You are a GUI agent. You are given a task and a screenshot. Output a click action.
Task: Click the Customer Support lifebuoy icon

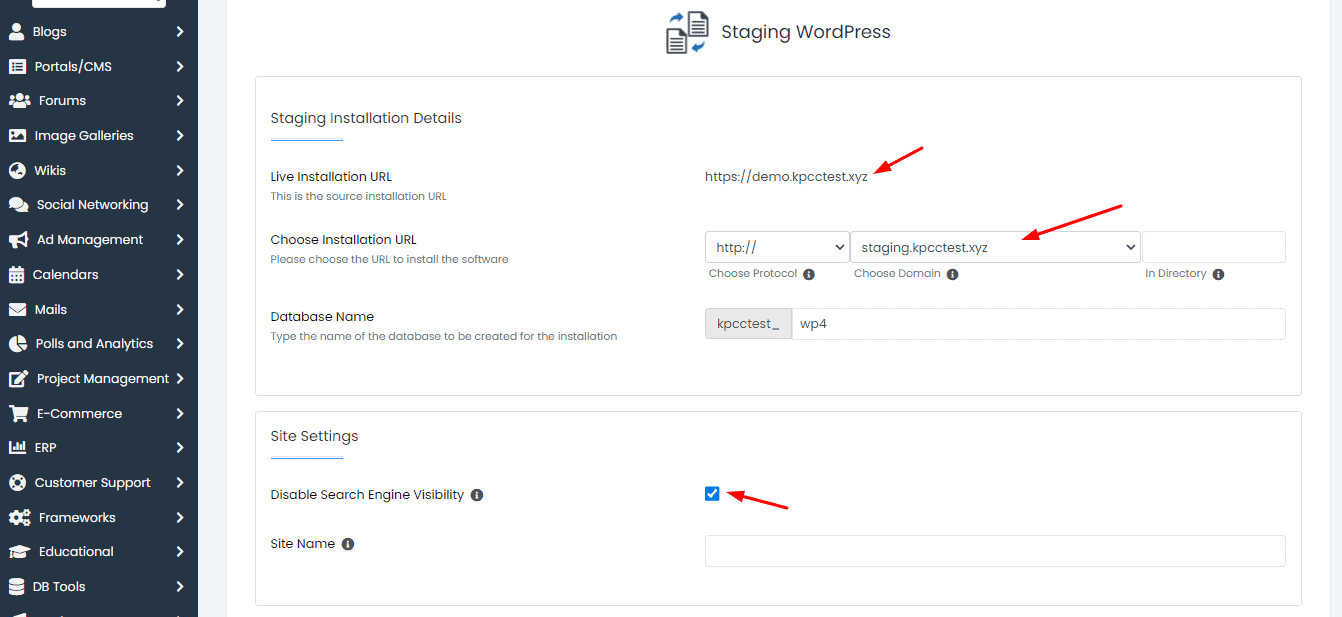pyautogui.click(x=17, y=482)
